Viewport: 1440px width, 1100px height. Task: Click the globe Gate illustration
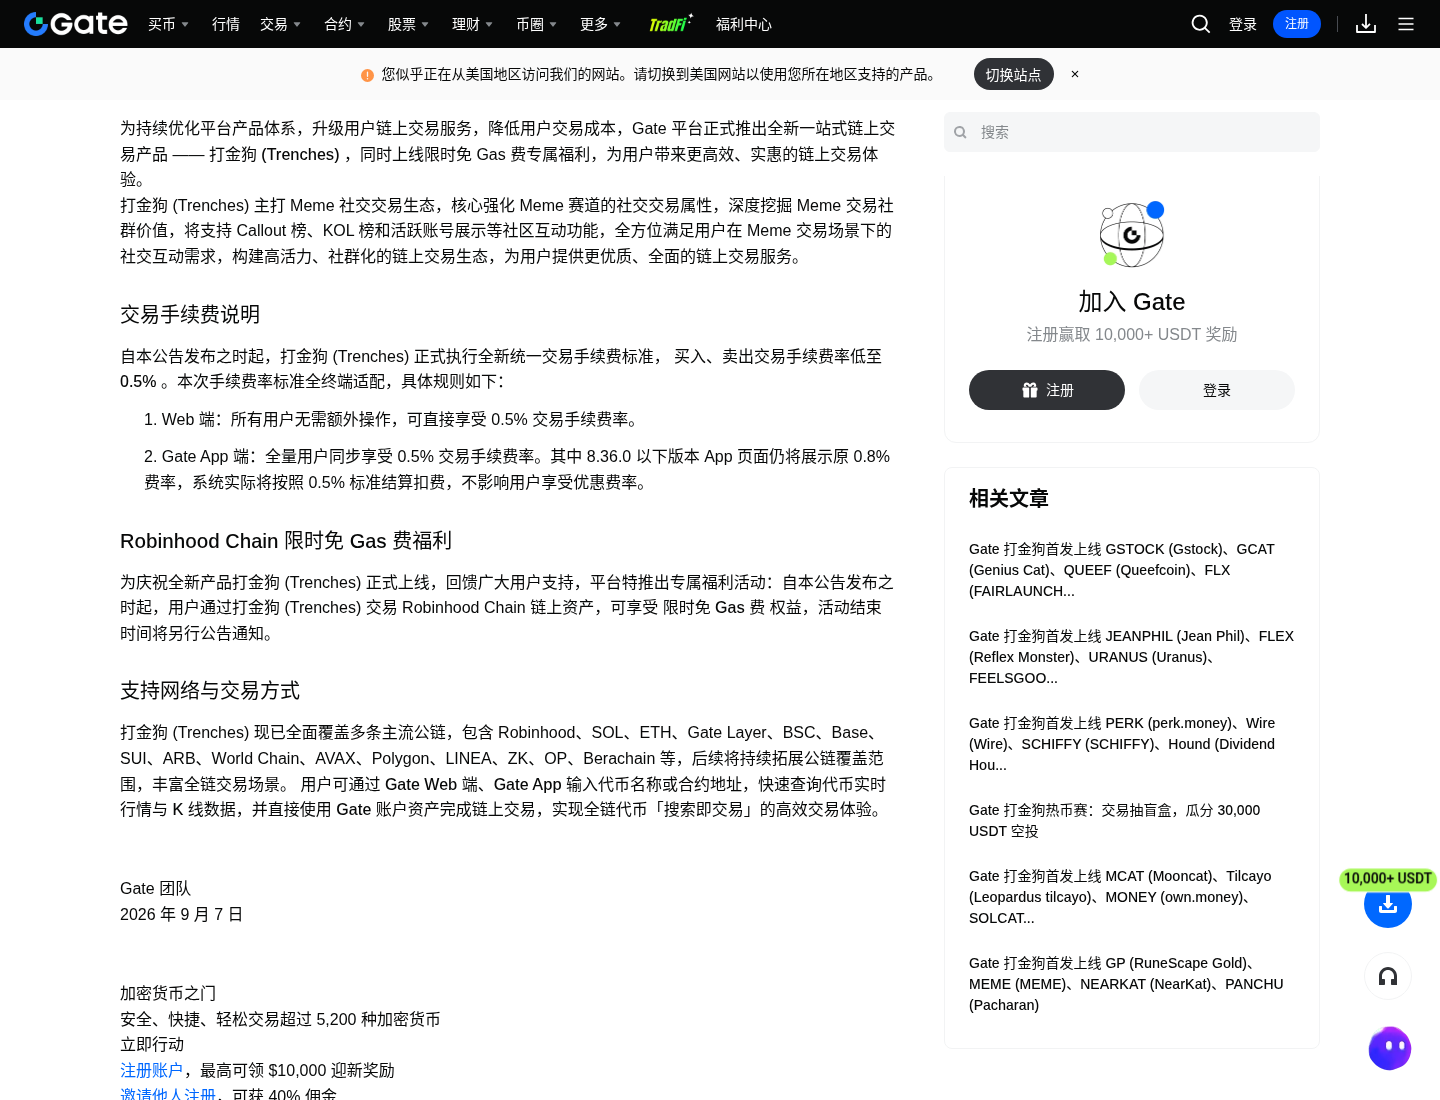1132,235
